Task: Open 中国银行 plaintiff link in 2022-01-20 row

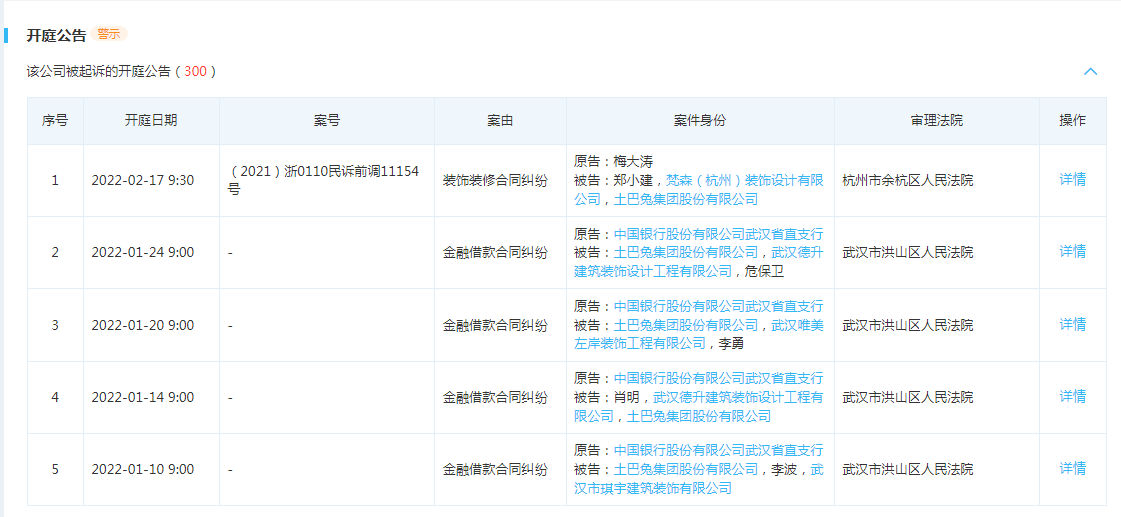Action: tap(718, 306)
